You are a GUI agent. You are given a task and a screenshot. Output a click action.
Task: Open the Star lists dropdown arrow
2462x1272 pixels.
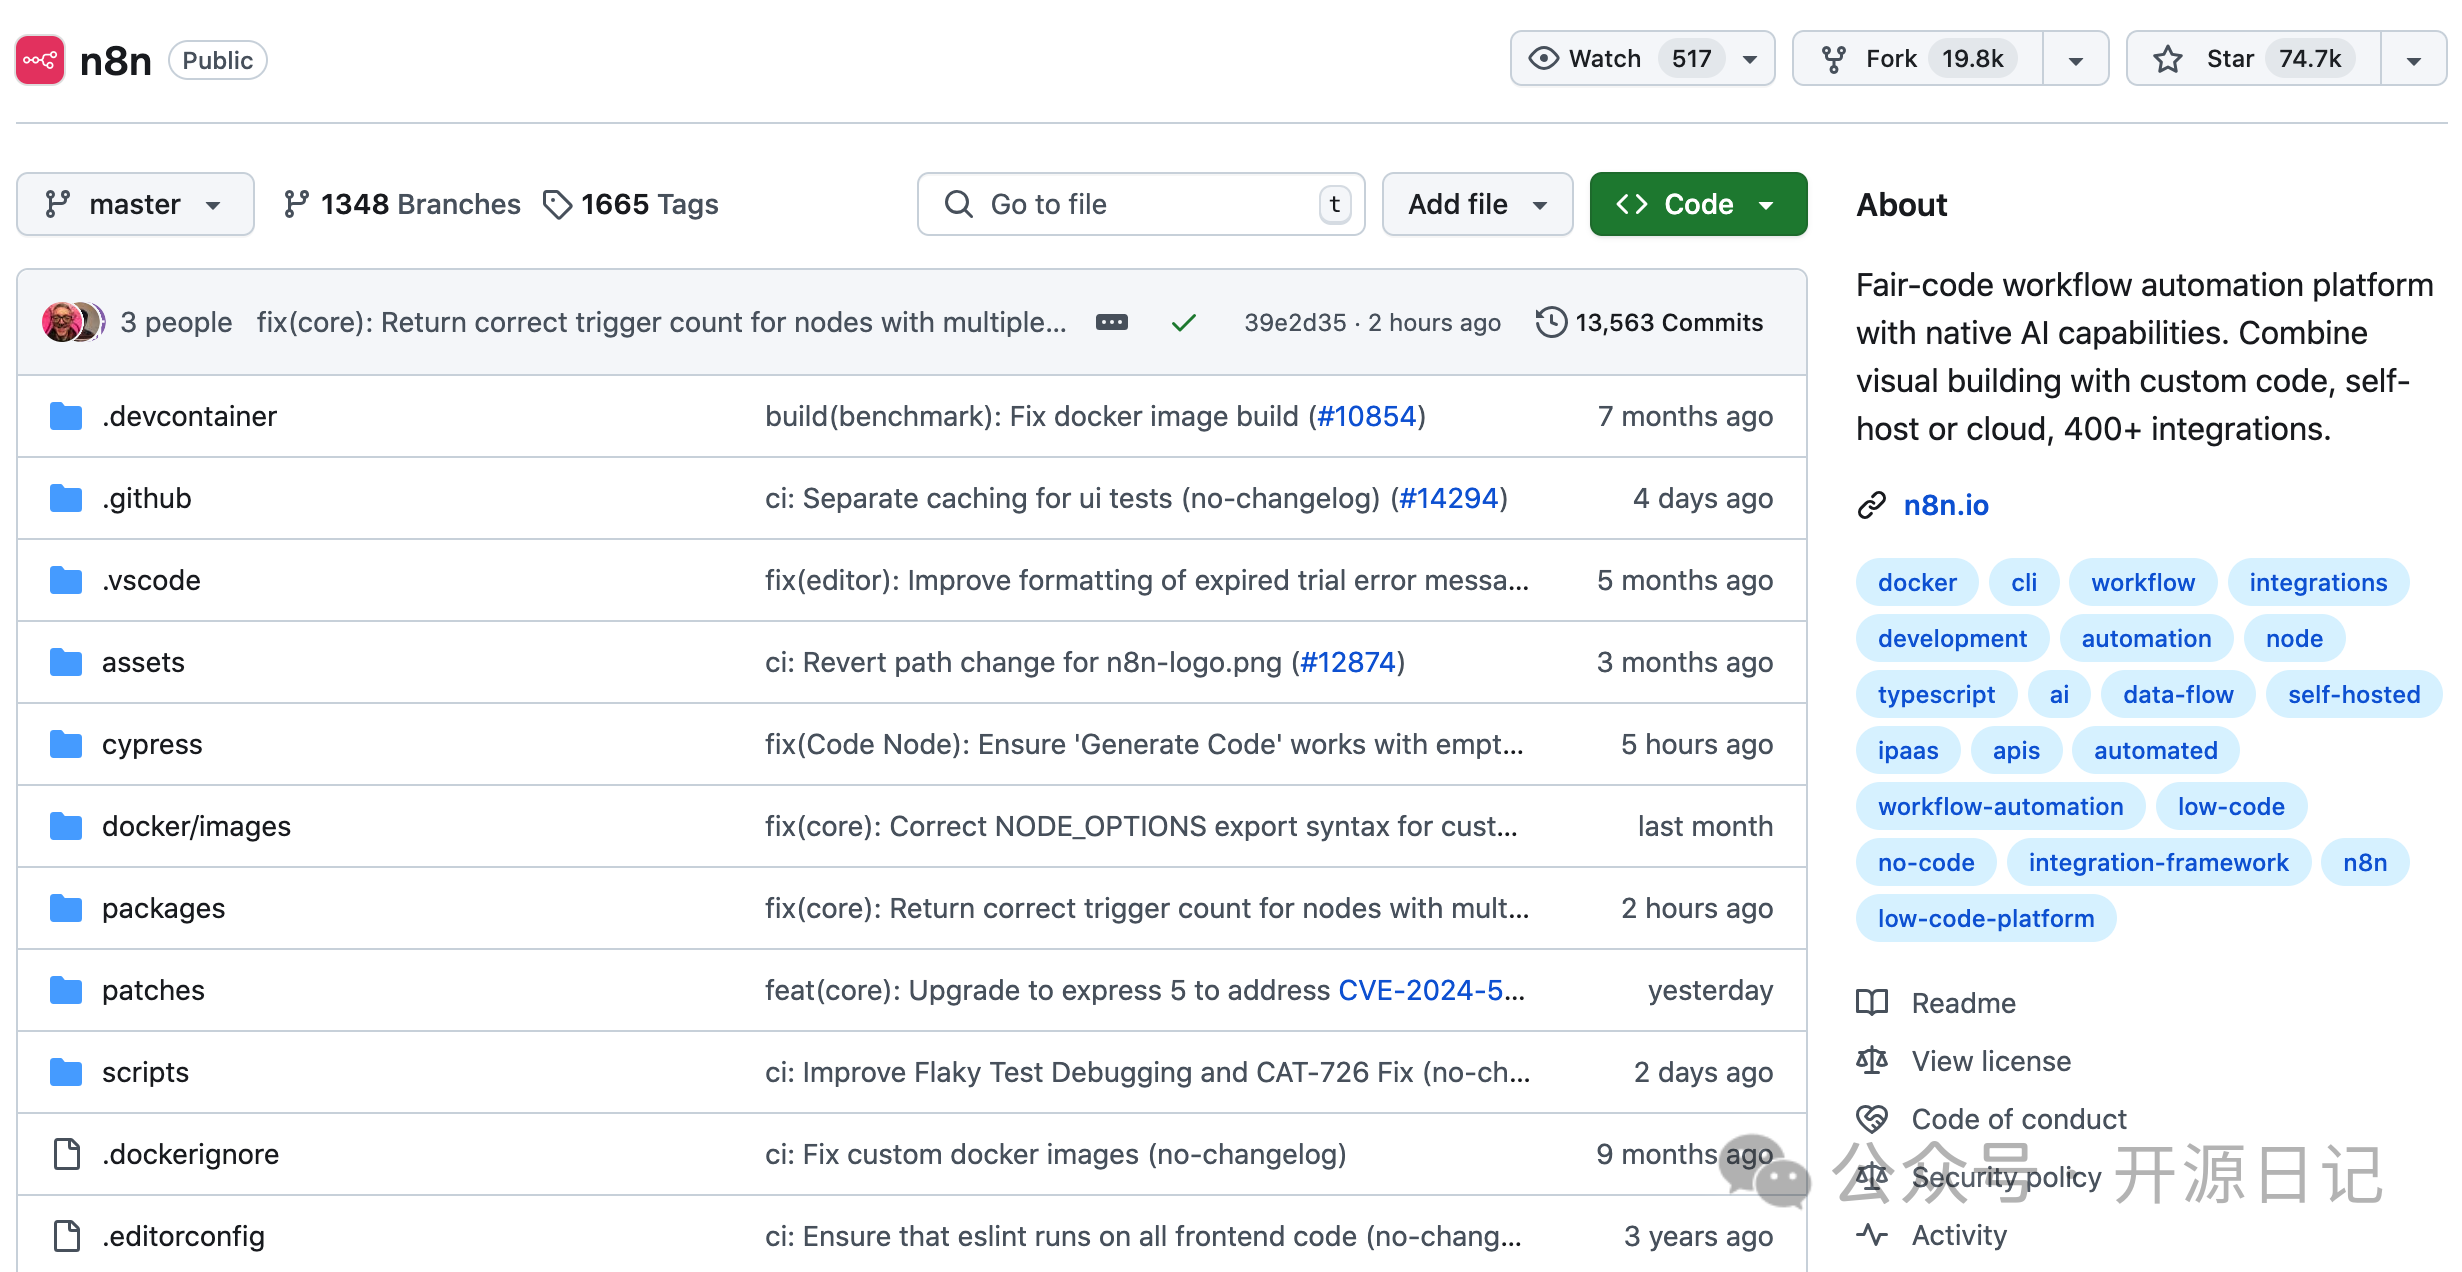click(2414, 60)
